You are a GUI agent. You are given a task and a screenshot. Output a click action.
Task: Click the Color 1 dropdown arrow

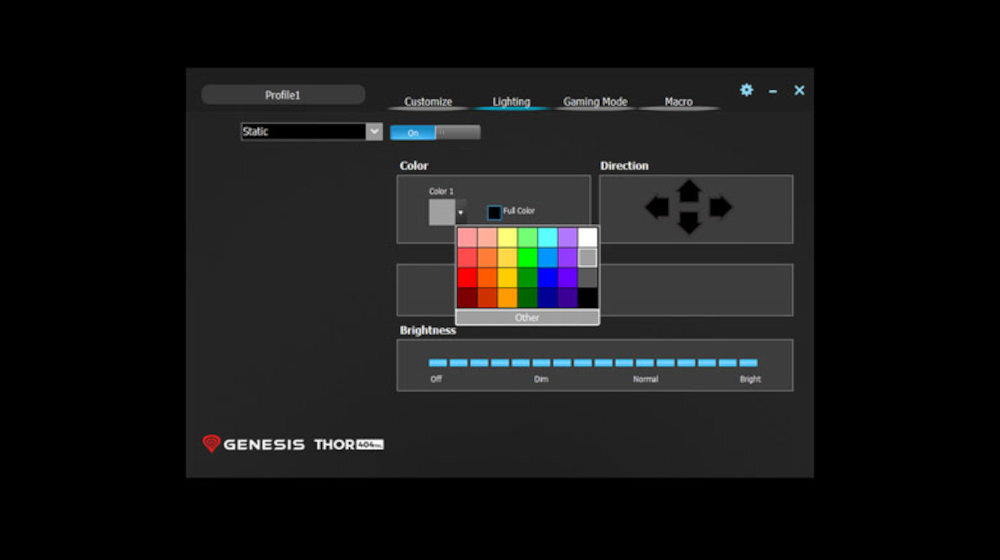tap(461, 213)
